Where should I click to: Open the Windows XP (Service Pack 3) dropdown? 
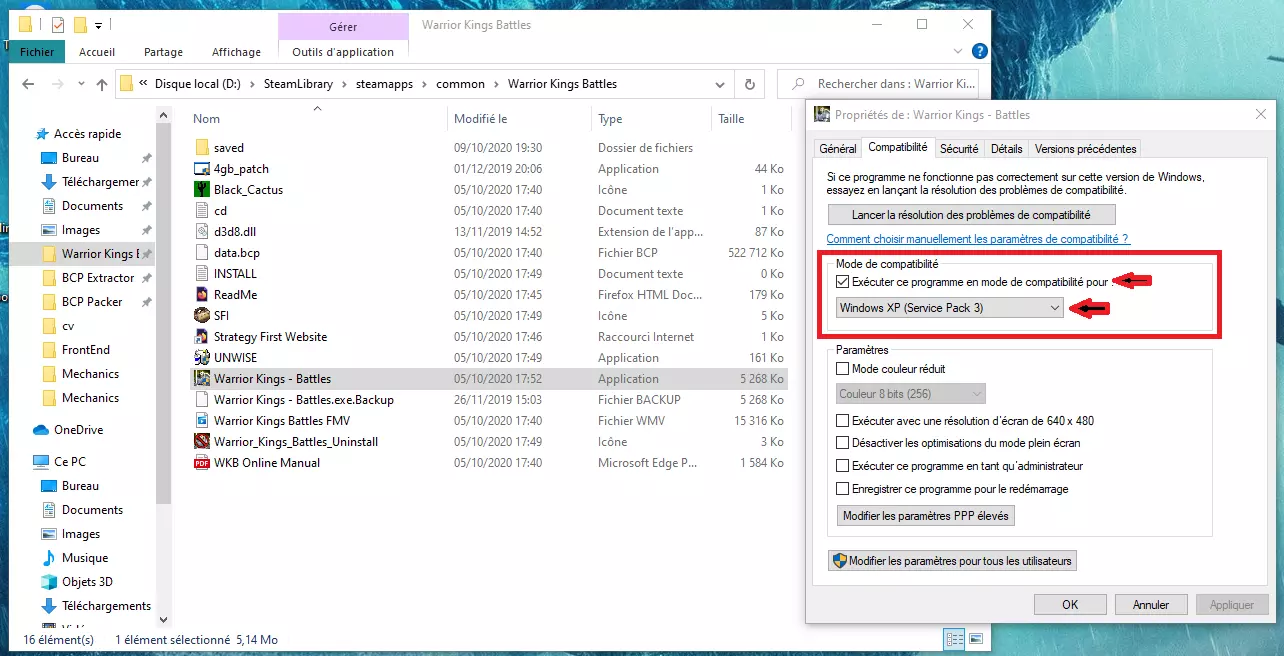949,308
